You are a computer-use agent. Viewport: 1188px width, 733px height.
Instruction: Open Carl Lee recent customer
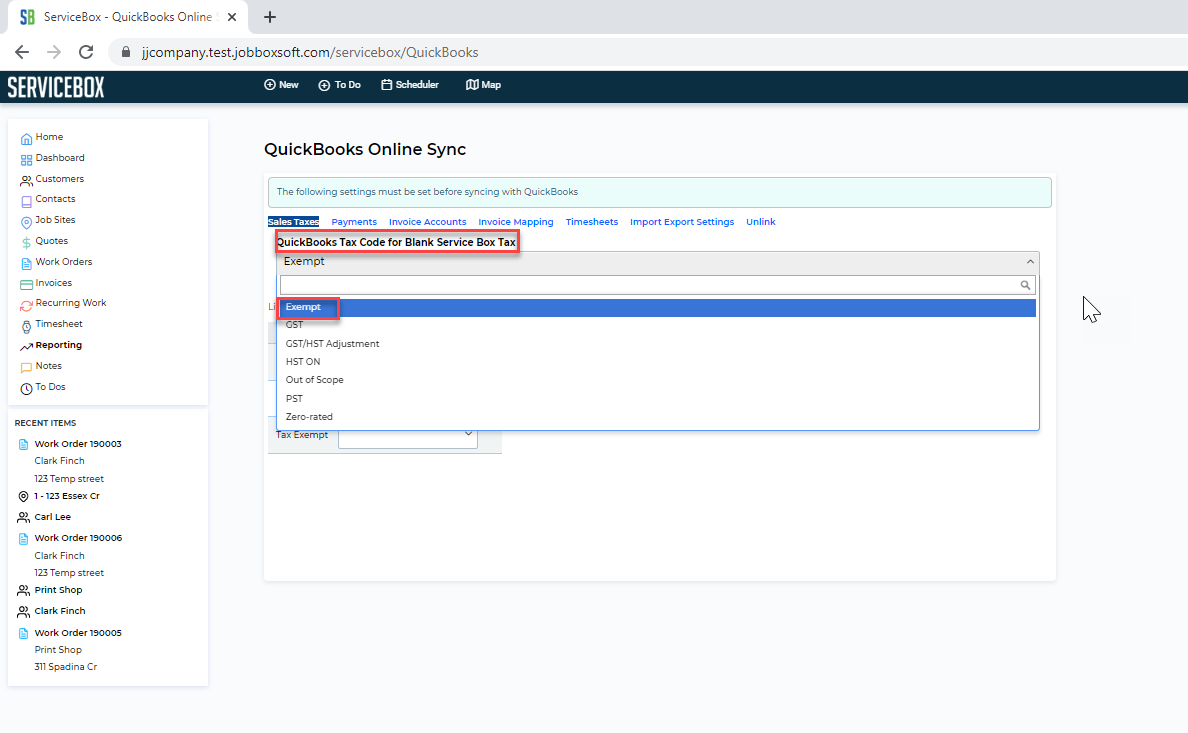pyautogui.click(x=52, y=517)
